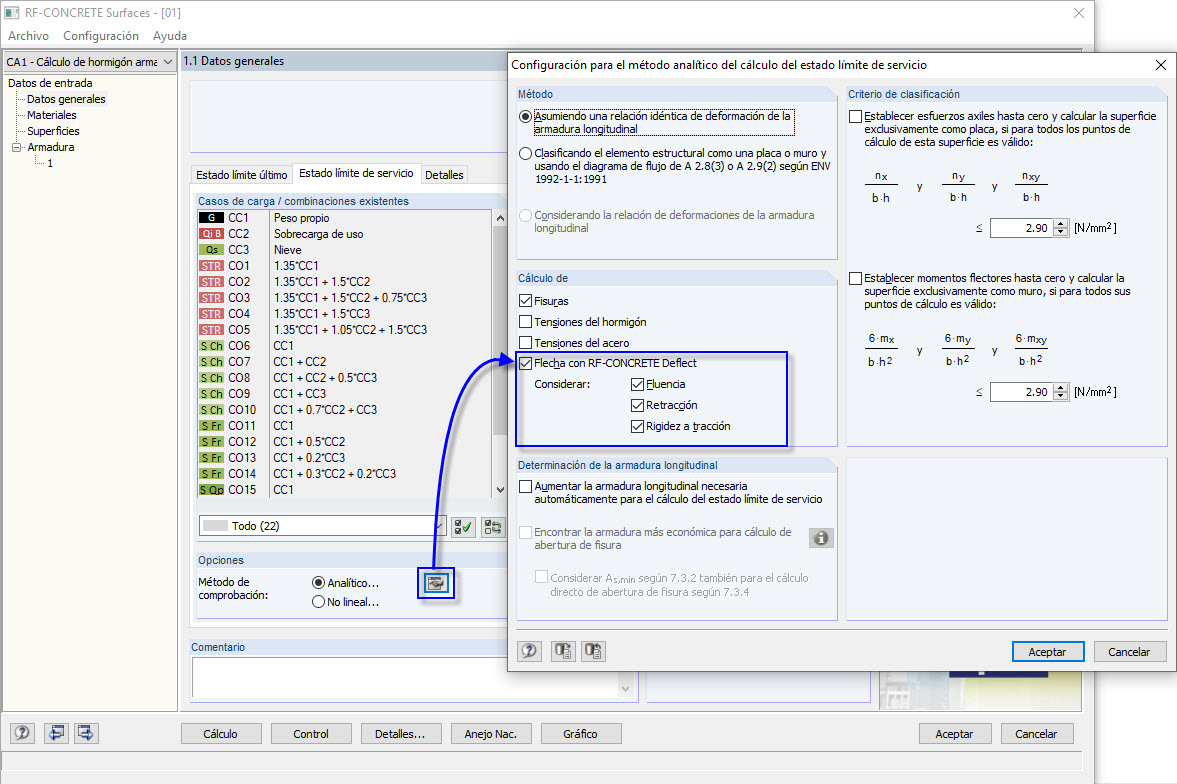Screen dimensions: 1177x784
Task: Open the Configuración menu
Action: [x=101, y=36]
